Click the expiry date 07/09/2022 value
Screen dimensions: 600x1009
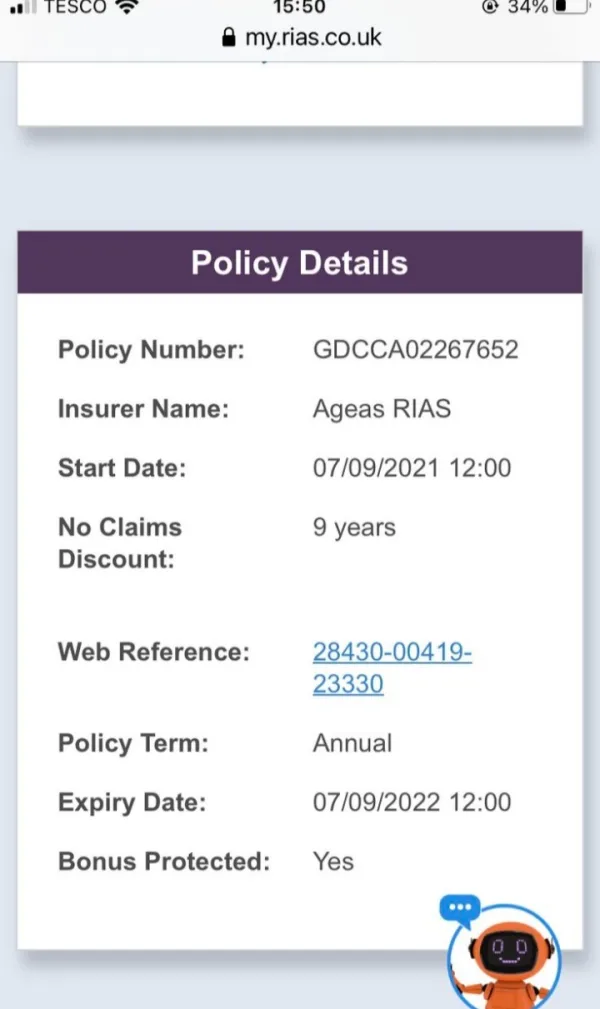[411, 802]
